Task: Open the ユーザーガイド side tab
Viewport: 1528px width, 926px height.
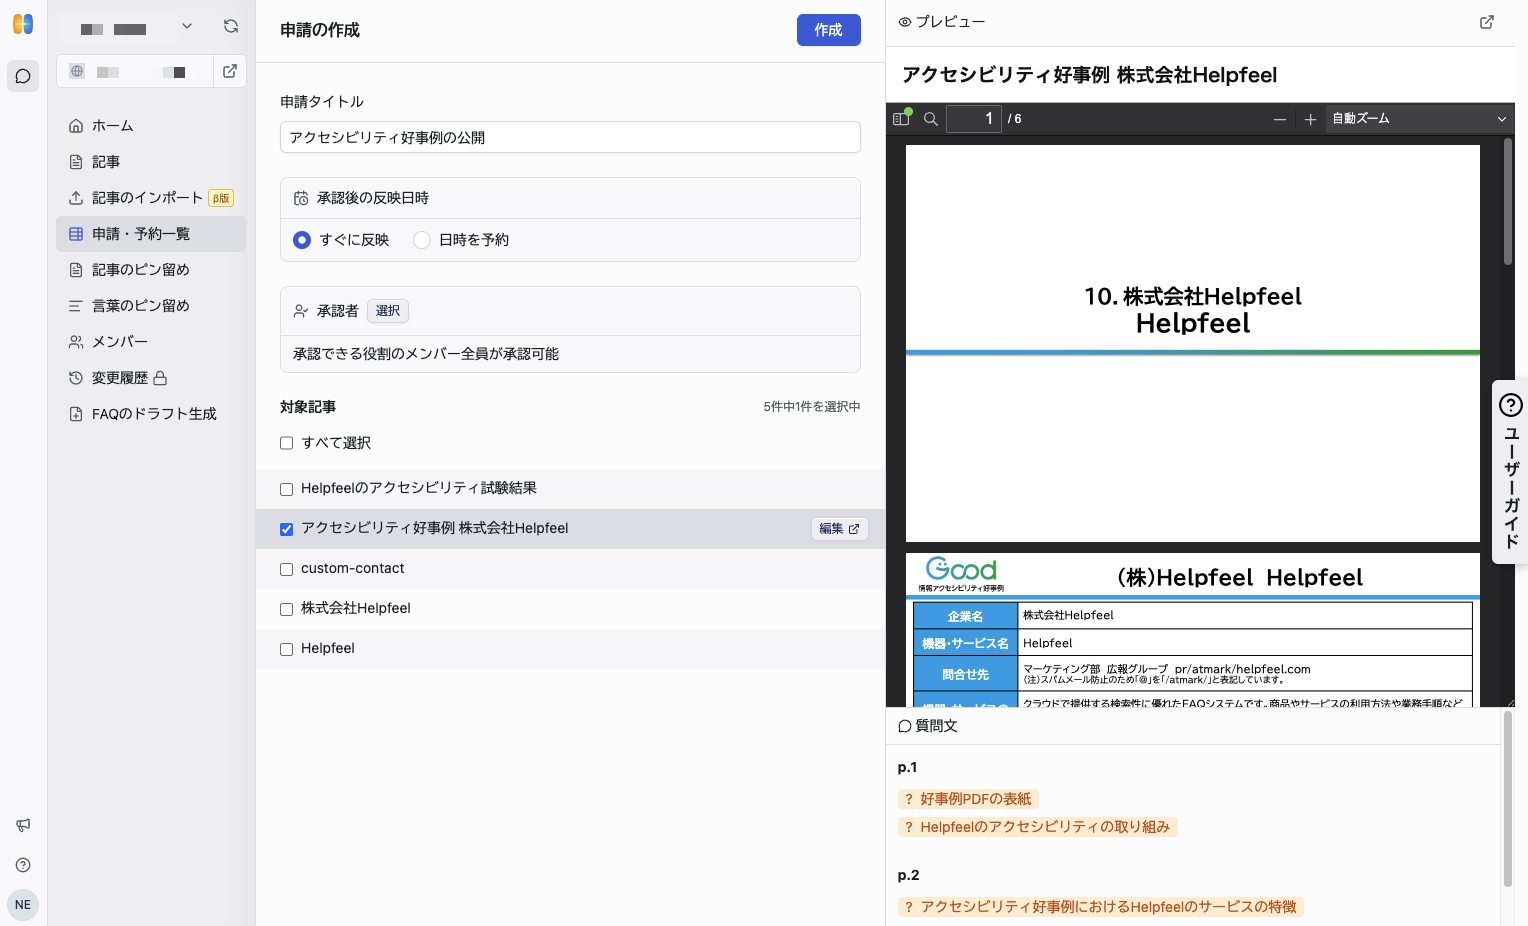Action: (1511, 472)
